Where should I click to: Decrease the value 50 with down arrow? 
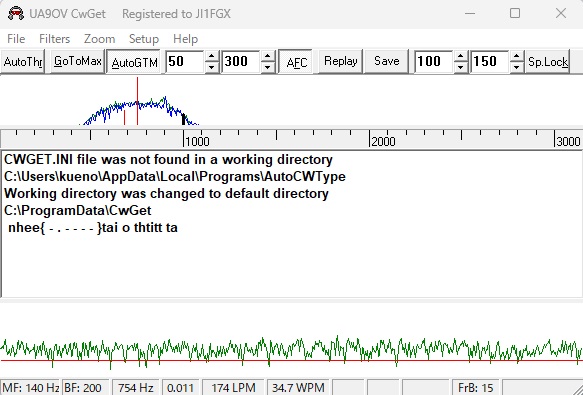pyautogui.click(x=212, y=67)
